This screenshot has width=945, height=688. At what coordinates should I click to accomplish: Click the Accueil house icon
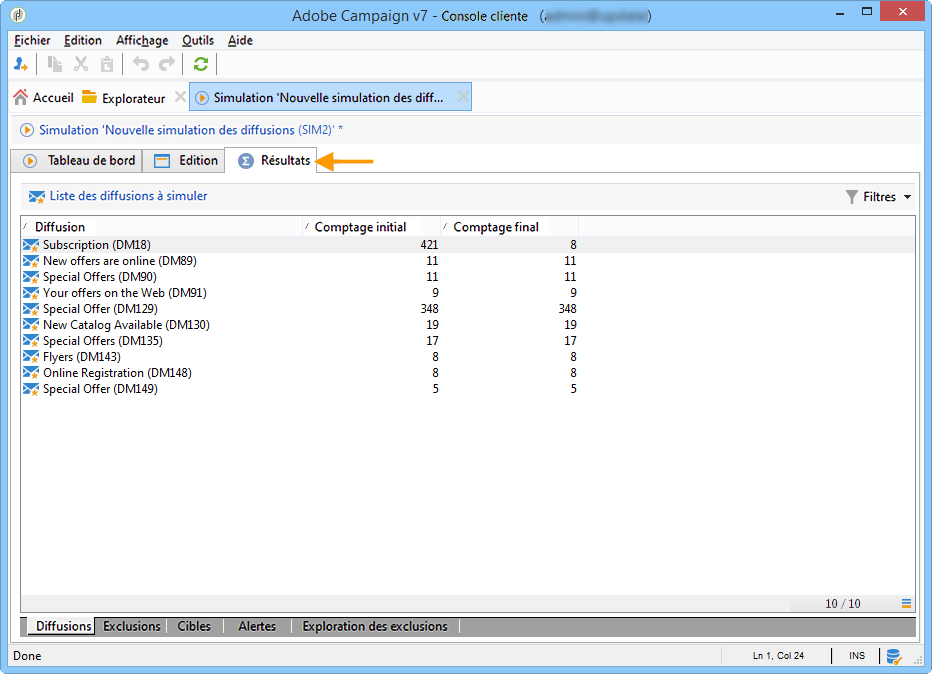tap(20, 97)
